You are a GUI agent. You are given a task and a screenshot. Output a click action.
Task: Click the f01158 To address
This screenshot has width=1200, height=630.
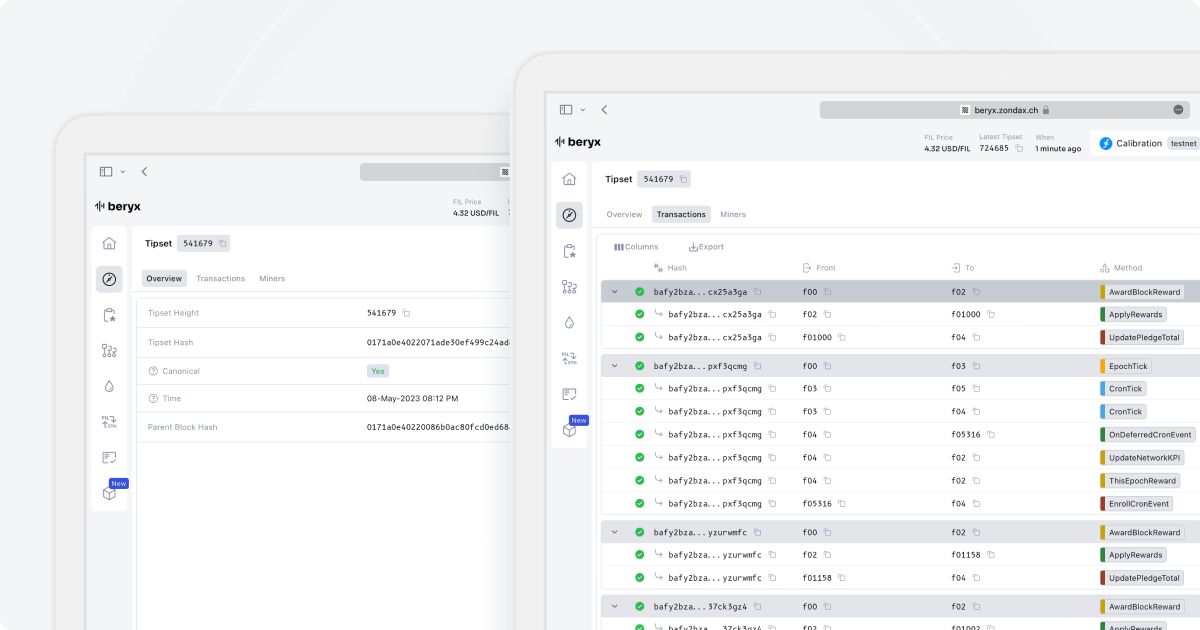(x=966, y=555)
